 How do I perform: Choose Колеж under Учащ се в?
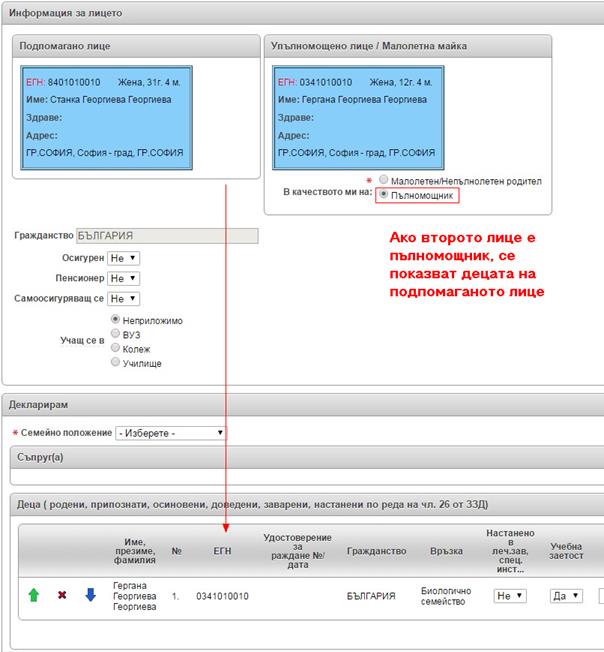tap(115, 348)
